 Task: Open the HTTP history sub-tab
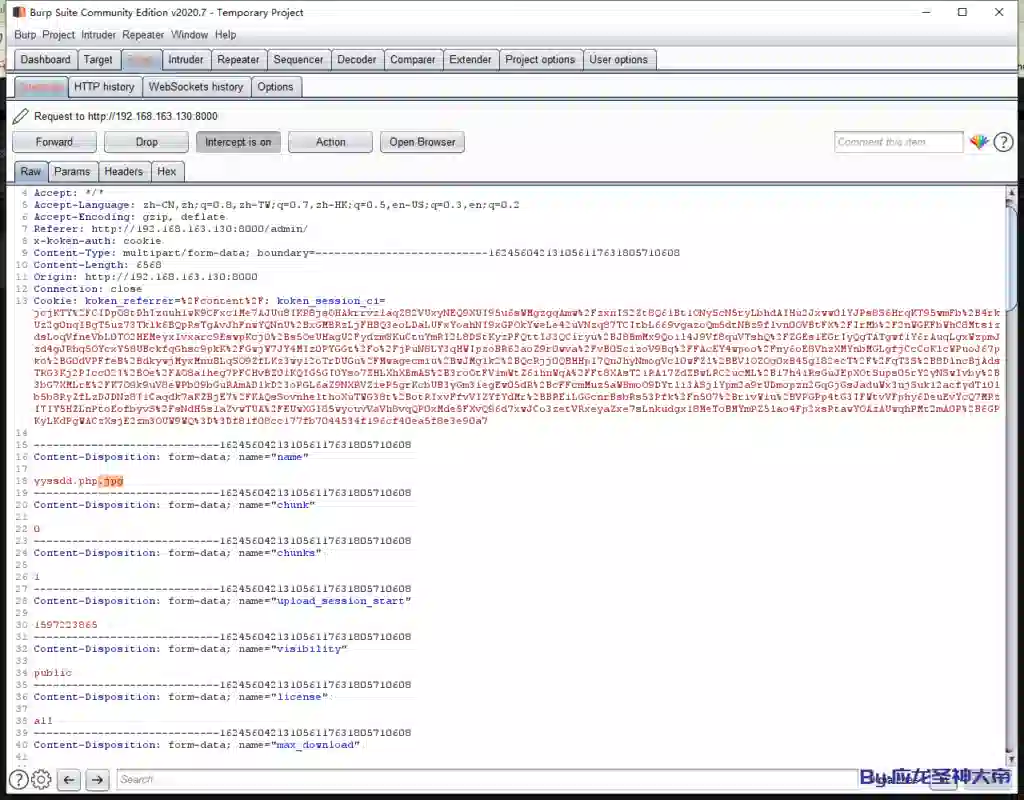coord(104,87)
